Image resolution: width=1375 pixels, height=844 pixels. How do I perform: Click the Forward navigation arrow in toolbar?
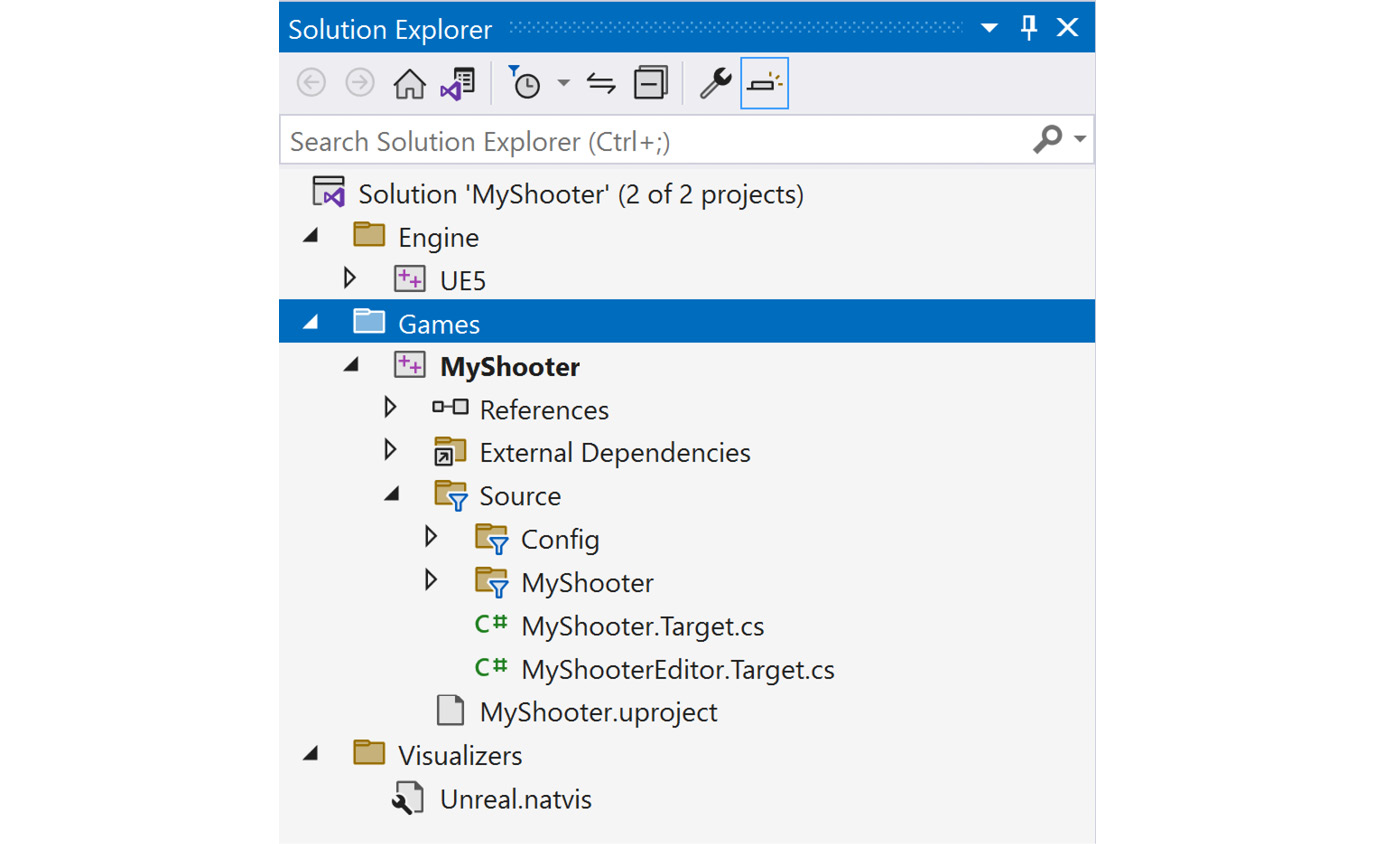[360, 84]
